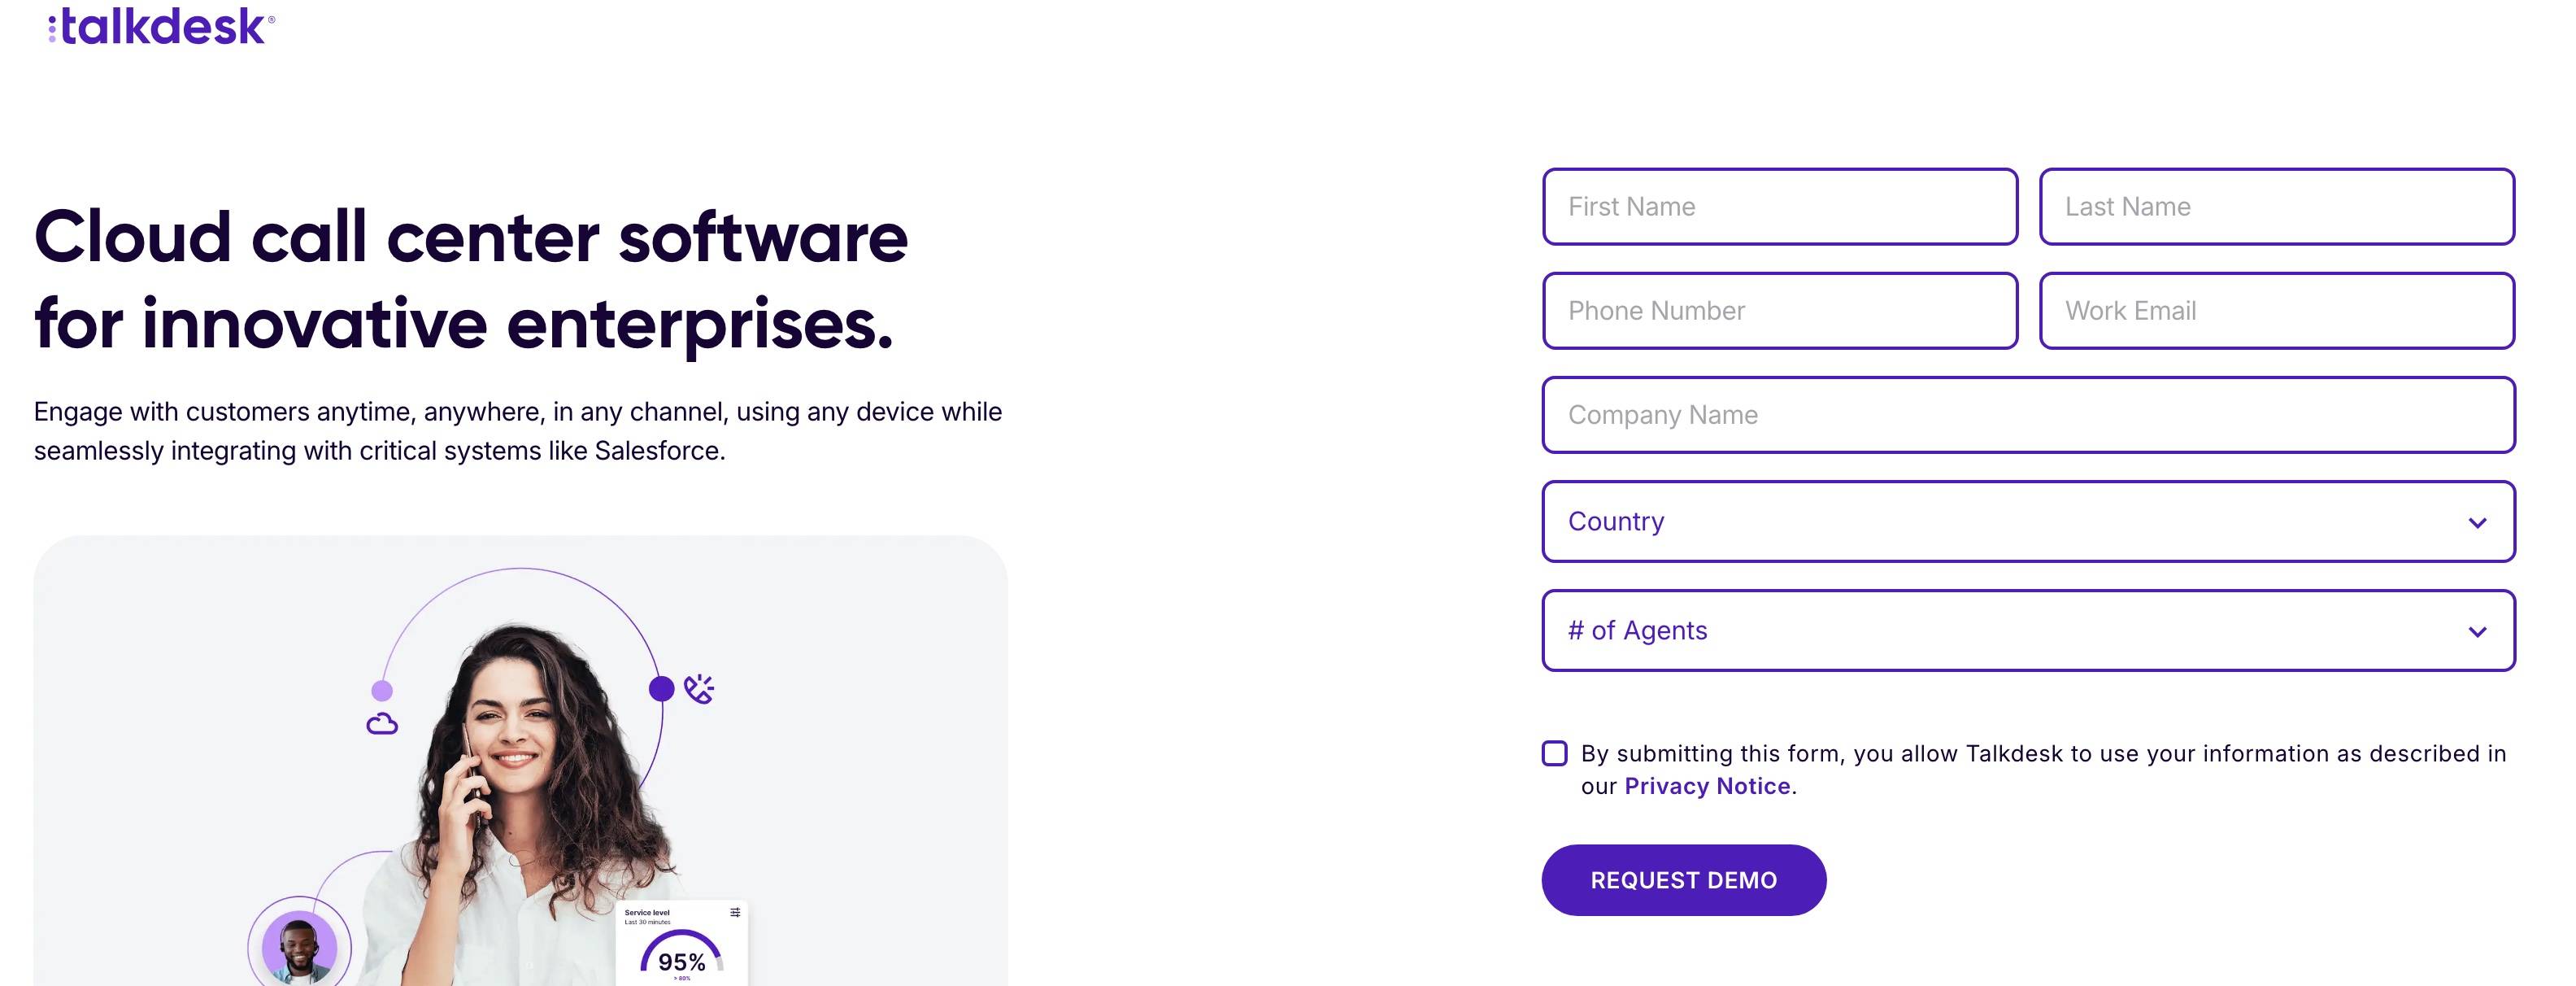Viewport: 2576px width, 986px height.
Task: Click the Last Name field
Action: click(x=2277, y=207)
